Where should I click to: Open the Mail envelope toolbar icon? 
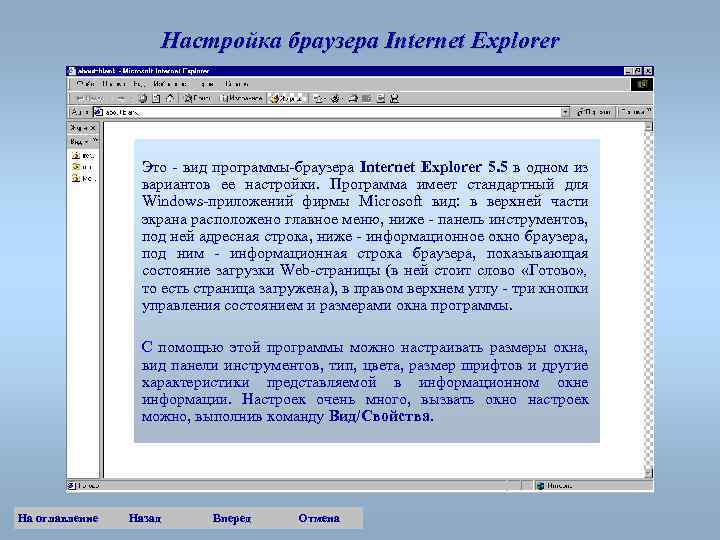[x=318, y=98]
